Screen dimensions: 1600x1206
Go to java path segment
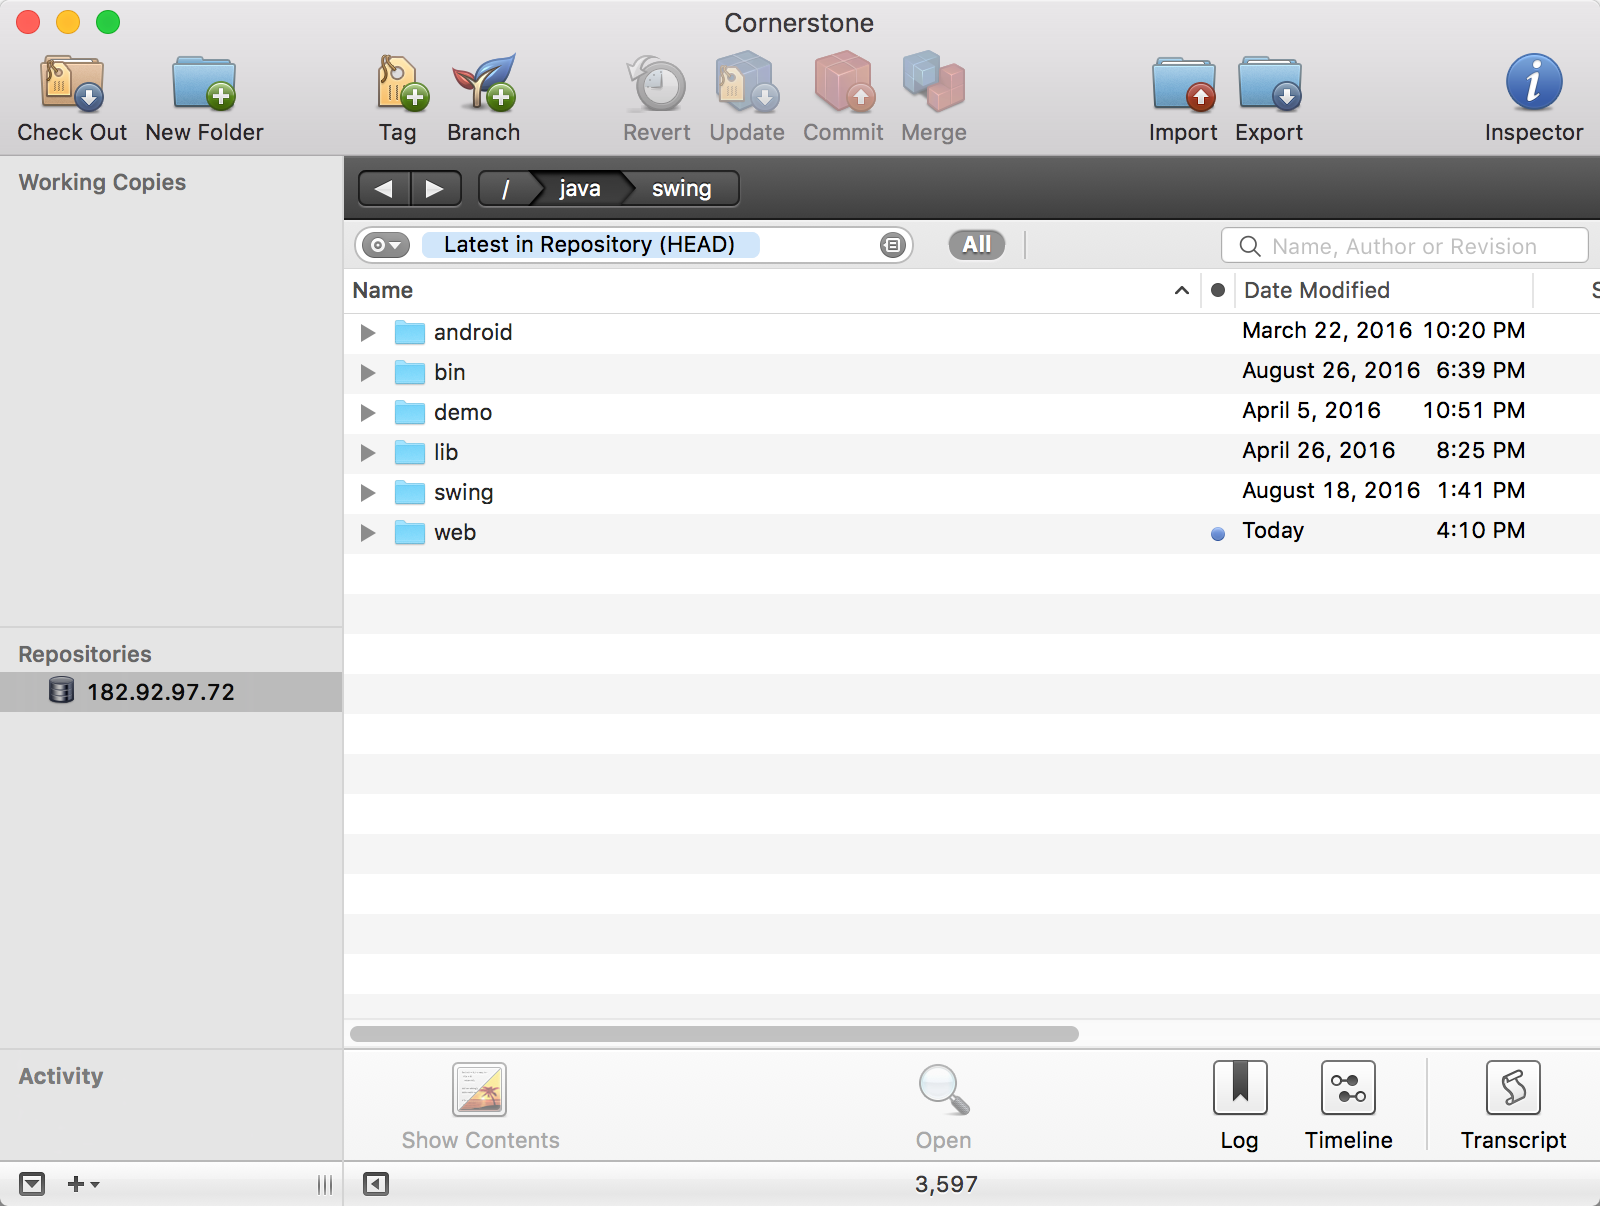[x=579, y=188]
